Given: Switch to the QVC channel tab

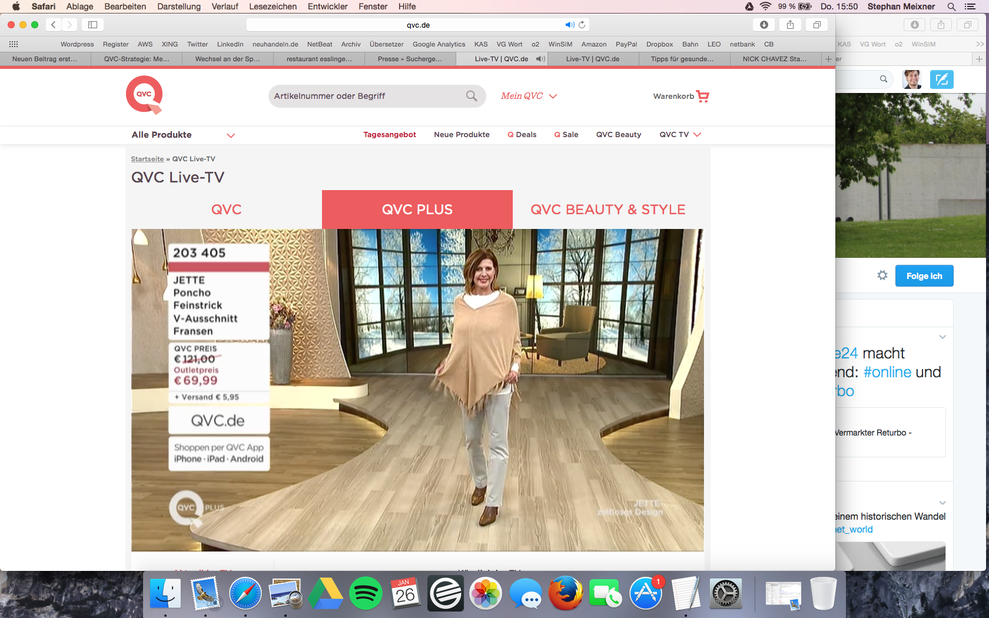Looking at the screenshot, I should (x=226, y=209).
